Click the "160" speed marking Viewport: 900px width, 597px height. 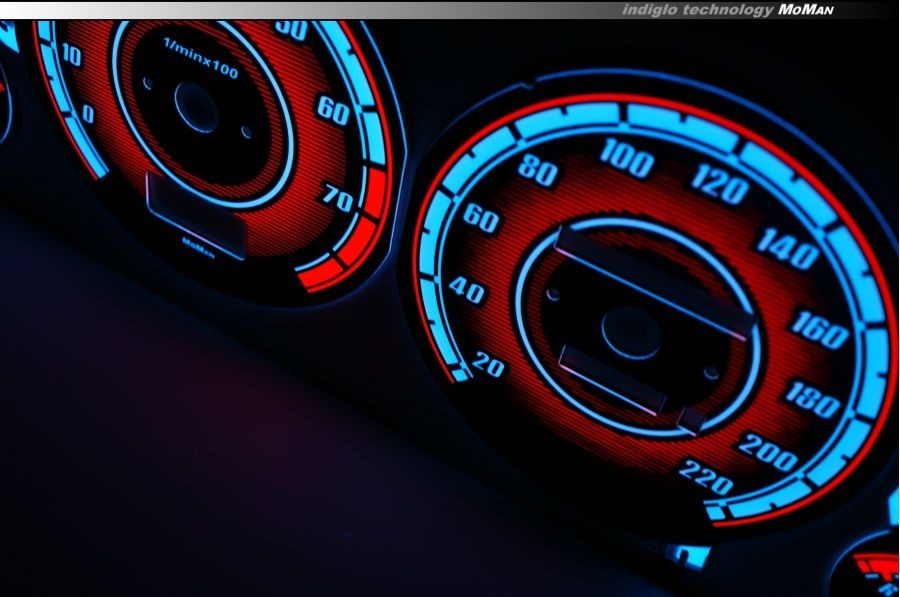819,330
